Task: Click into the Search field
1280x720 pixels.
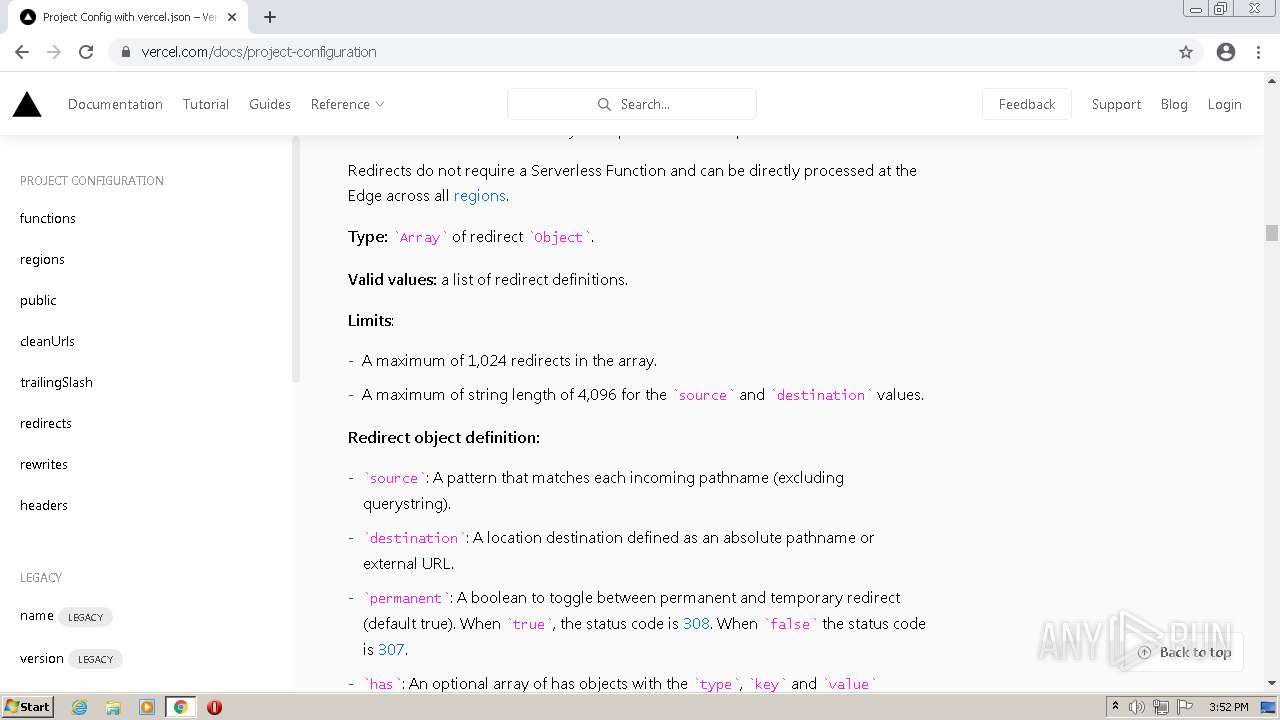Action: (632, 104)
